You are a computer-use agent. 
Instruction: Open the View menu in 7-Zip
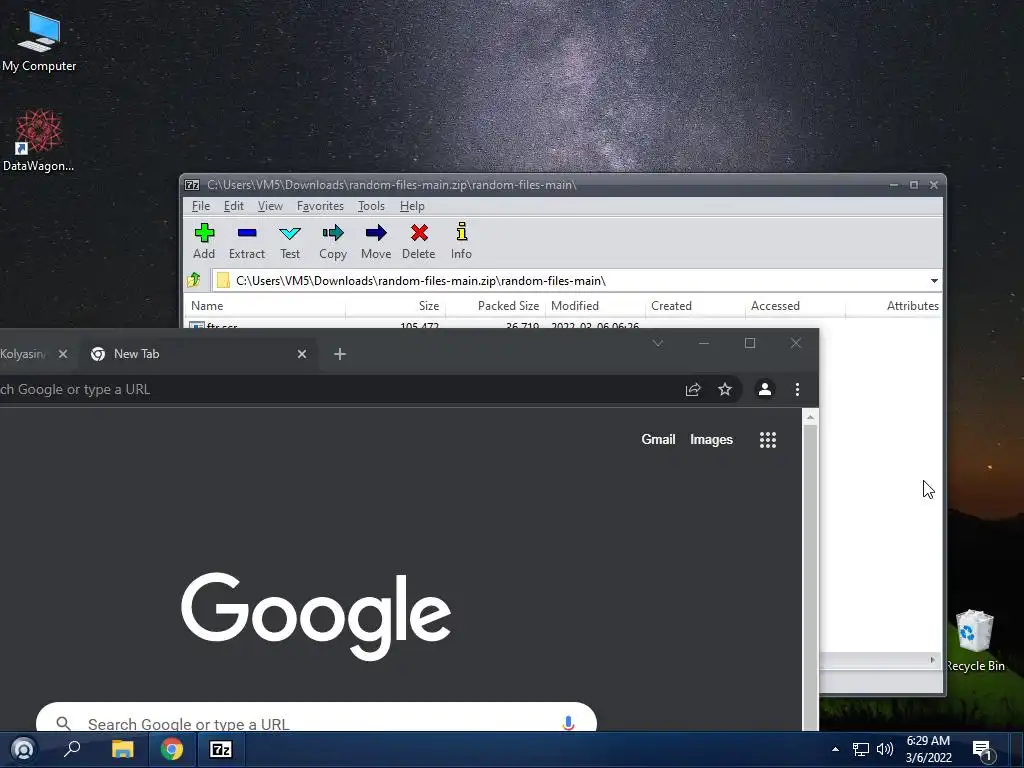point(270,206)
